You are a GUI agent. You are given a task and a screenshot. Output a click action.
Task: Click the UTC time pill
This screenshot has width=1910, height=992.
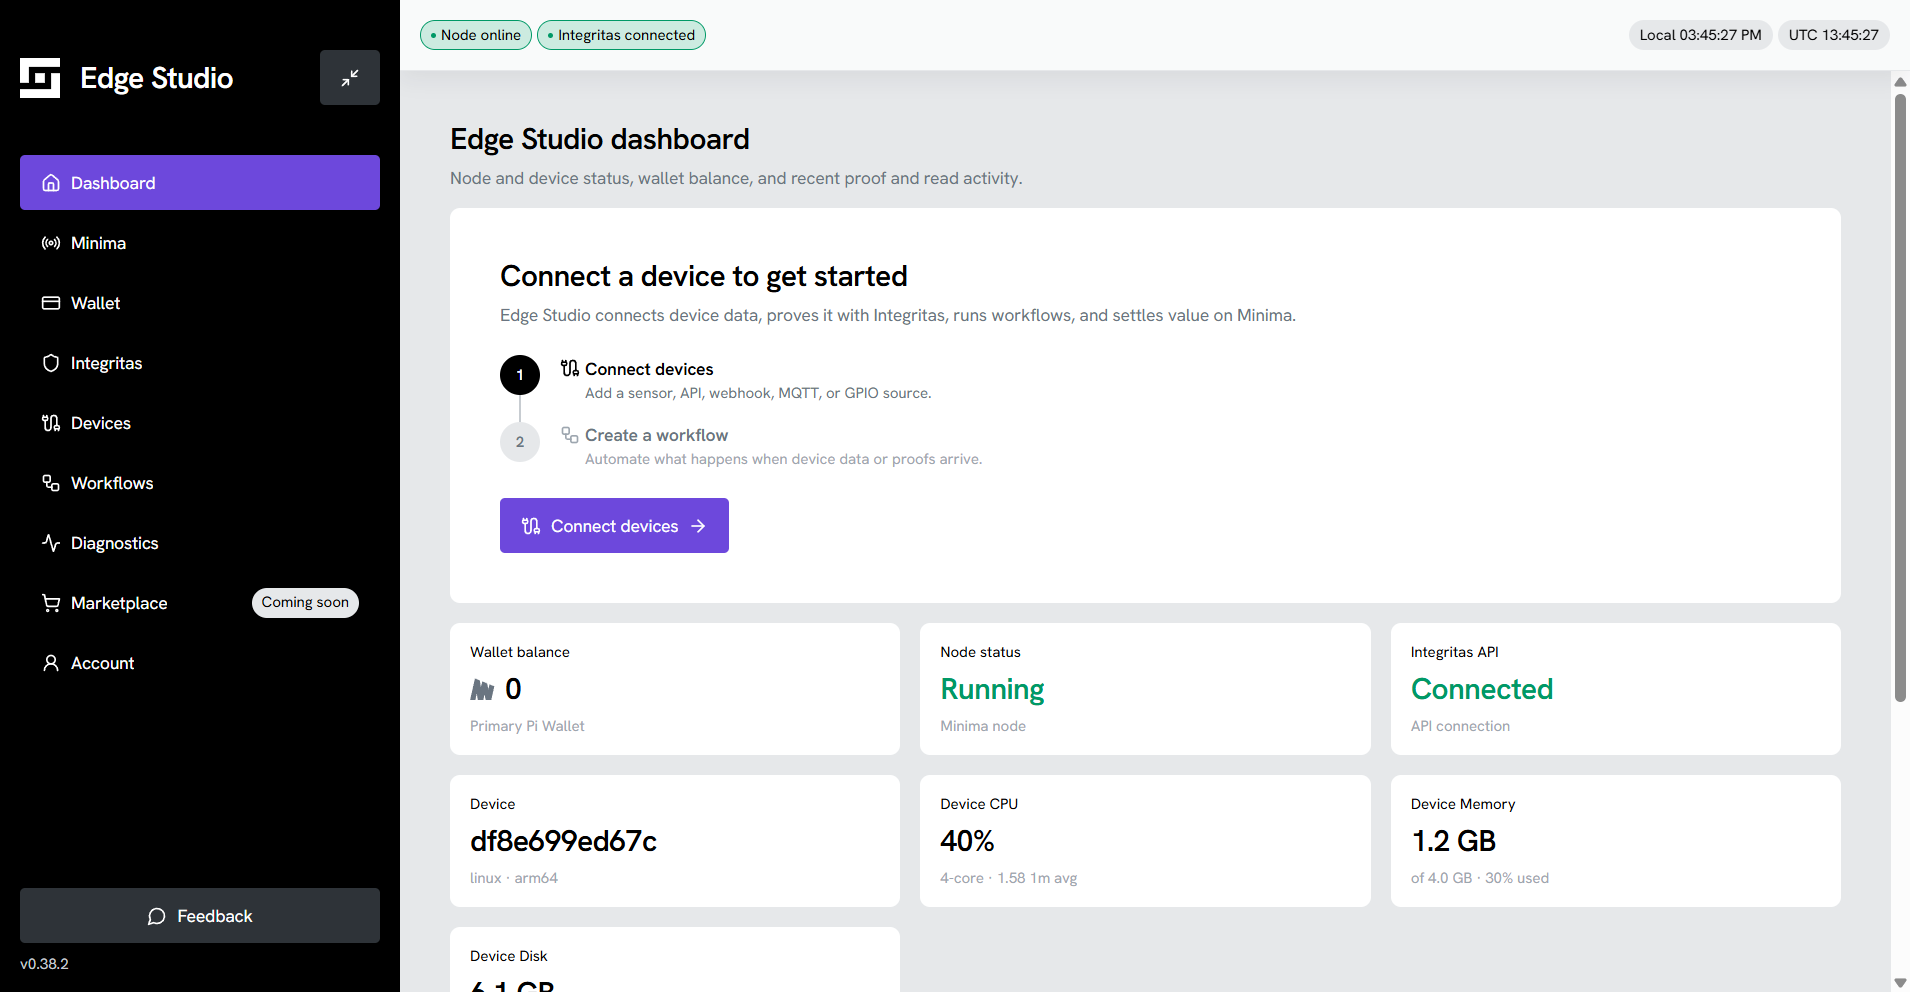(1833, 35)
